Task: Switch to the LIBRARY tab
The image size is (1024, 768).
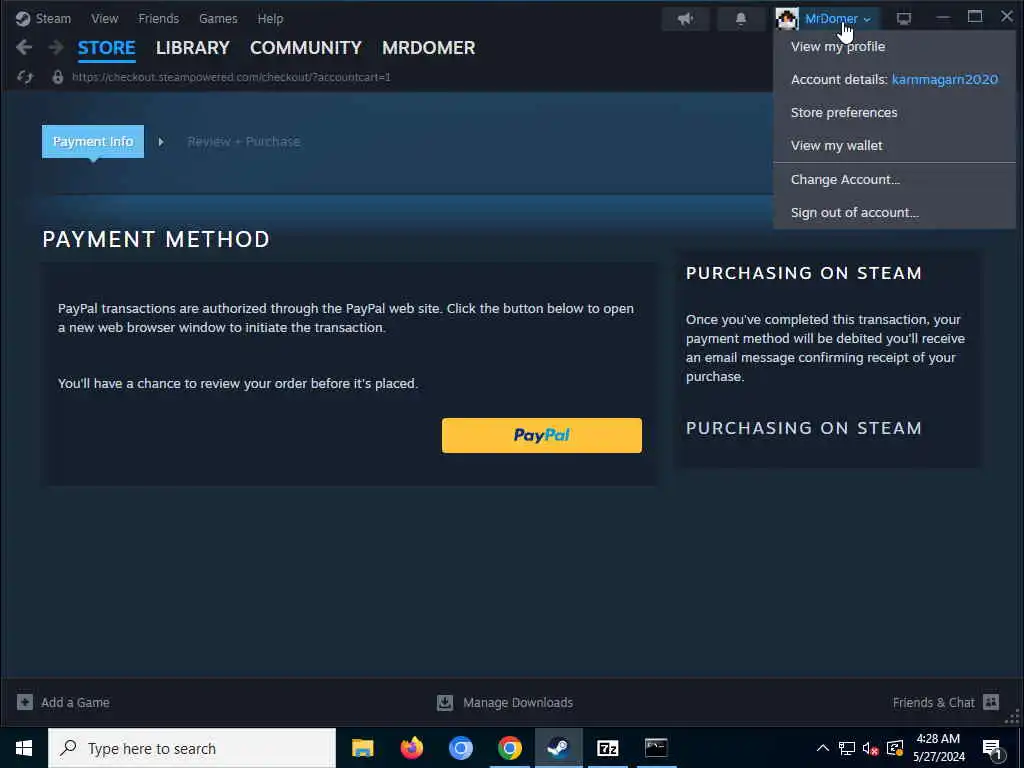Action: point(193,48)
